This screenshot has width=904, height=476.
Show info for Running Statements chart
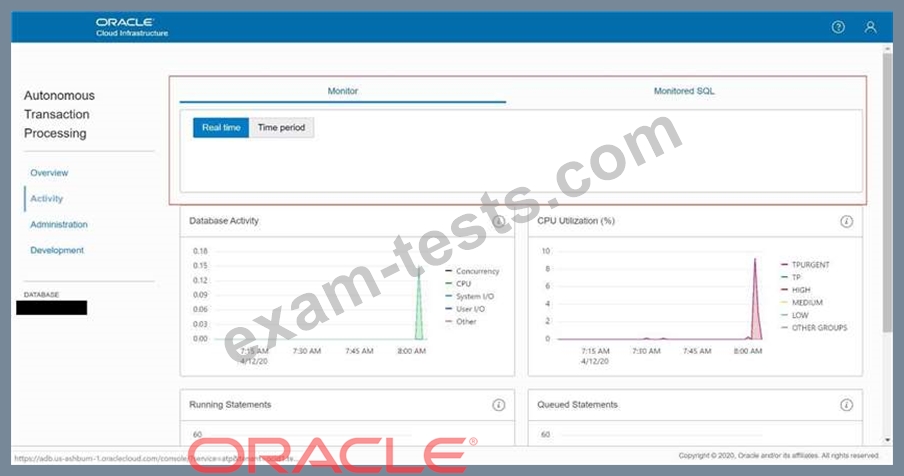pos(499,405)
